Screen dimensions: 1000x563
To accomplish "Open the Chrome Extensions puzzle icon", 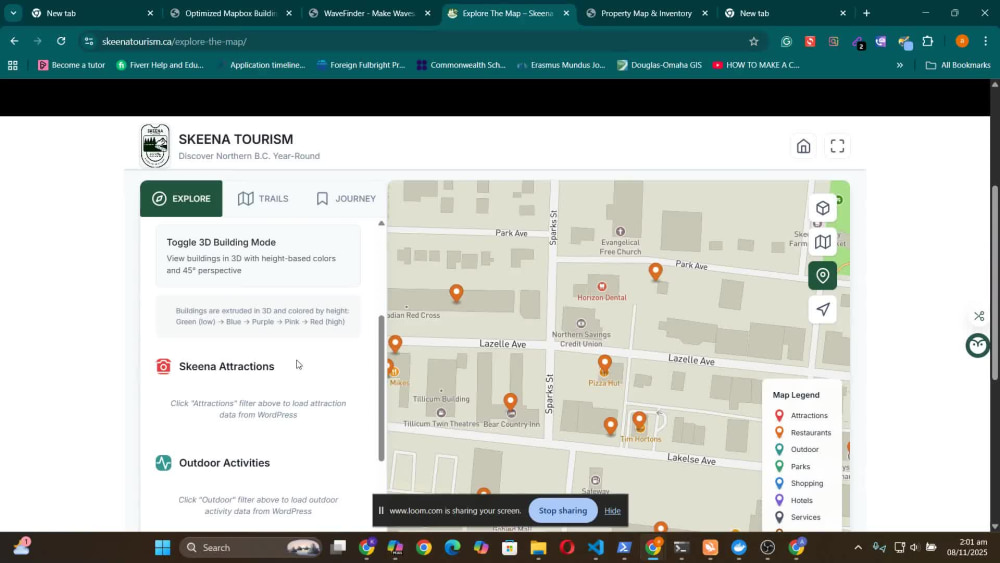I will (928, 41).
